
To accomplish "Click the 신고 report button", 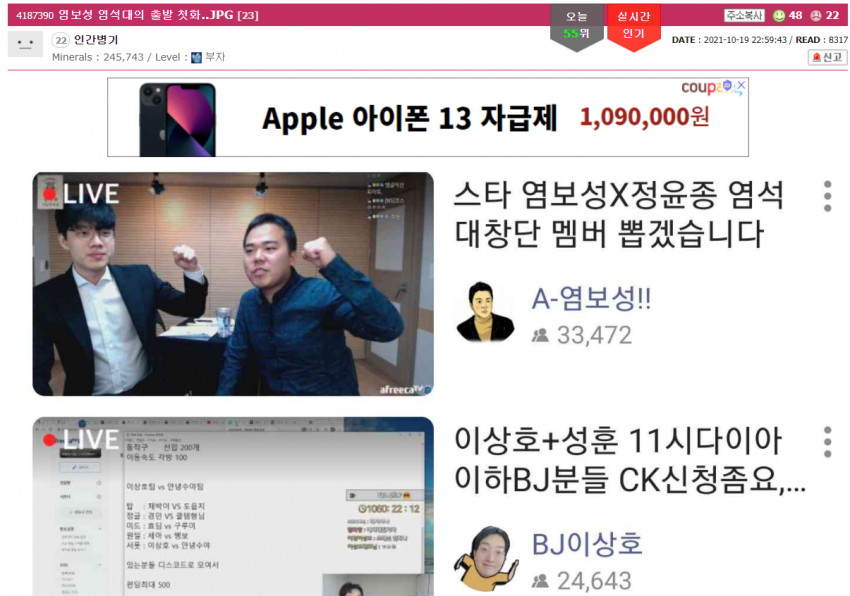I will [x=827, y=57].
